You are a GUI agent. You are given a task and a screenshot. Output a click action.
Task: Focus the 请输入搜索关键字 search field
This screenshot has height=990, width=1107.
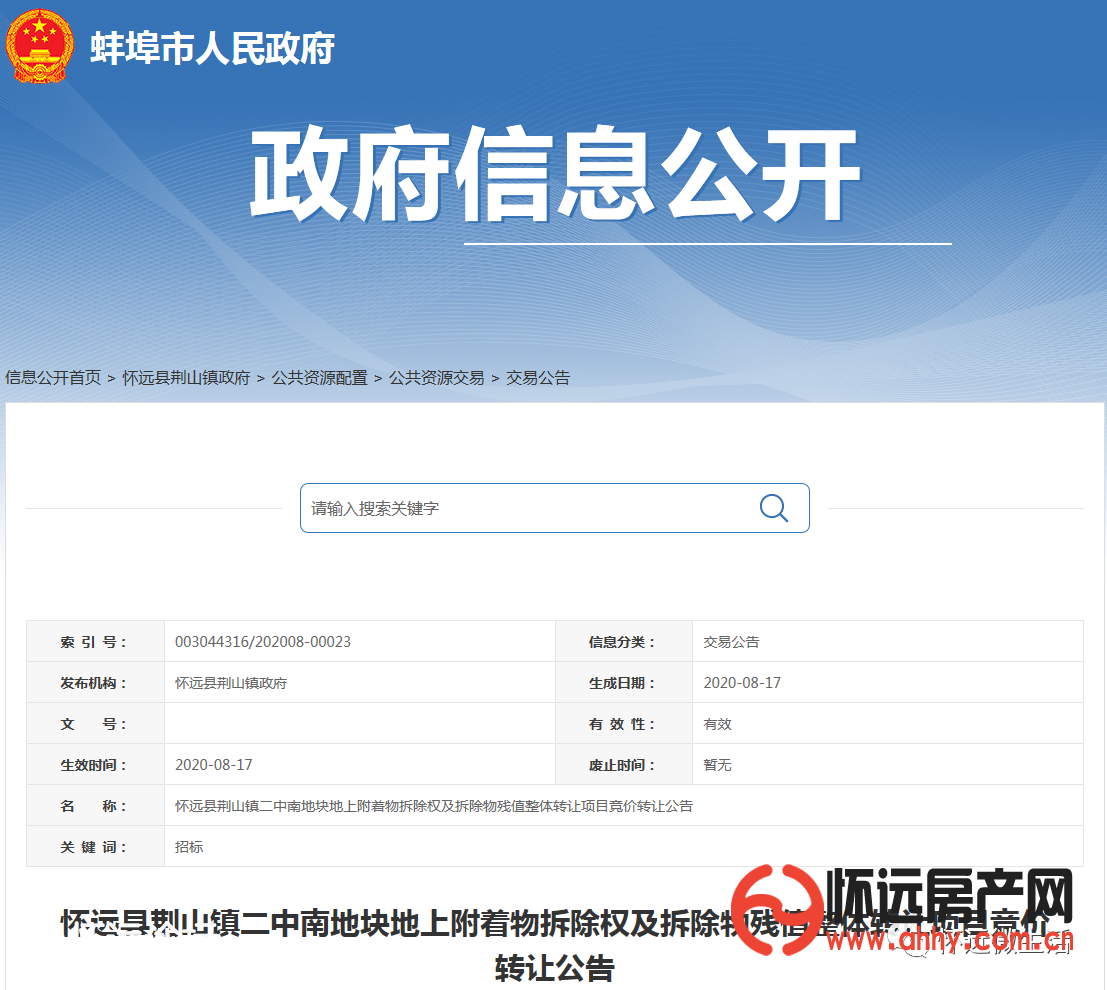(x=530, y=508)
